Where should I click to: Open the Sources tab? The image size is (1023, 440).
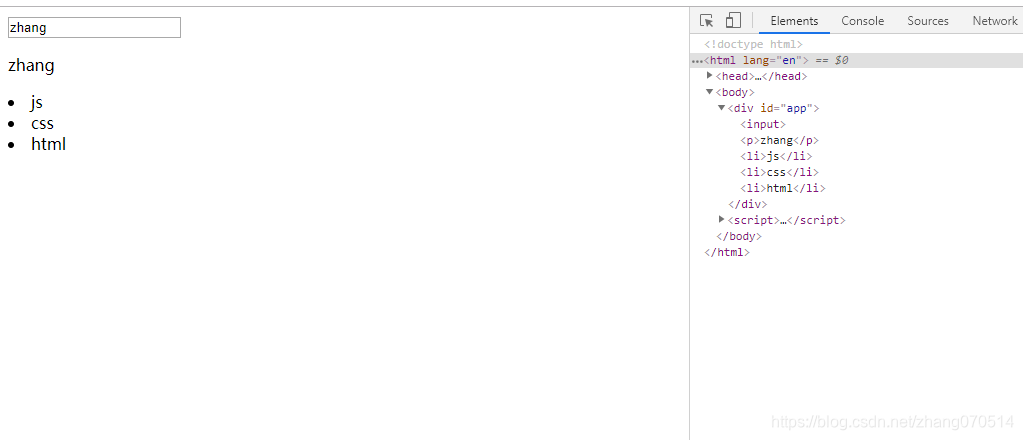coord(928,21)
